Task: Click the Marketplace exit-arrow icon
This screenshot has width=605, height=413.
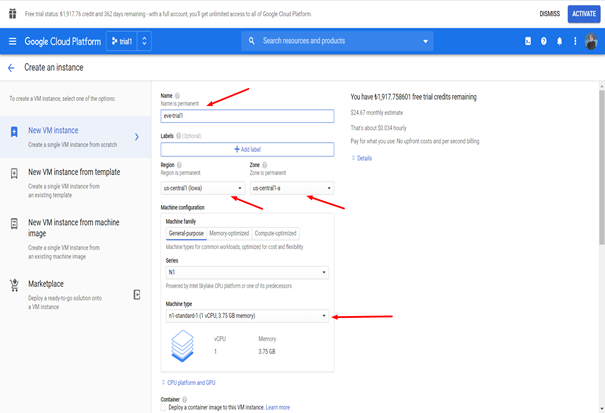Action: 137,295
